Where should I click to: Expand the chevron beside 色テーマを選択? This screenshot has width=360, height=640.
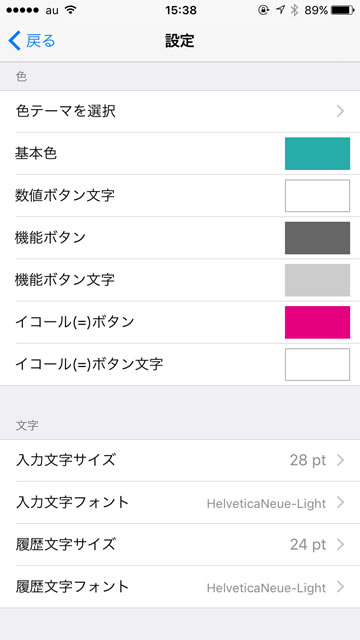point(340,111)
